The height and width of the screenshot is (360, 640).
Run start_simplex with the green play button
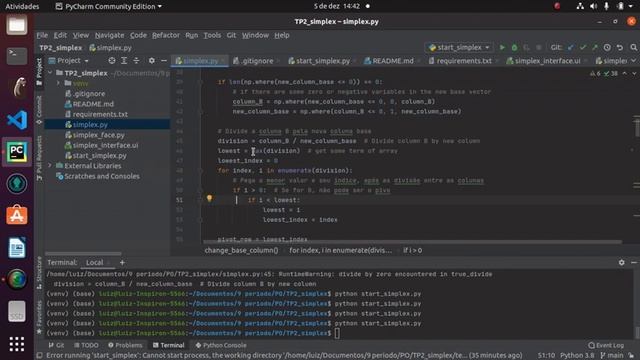502,48
